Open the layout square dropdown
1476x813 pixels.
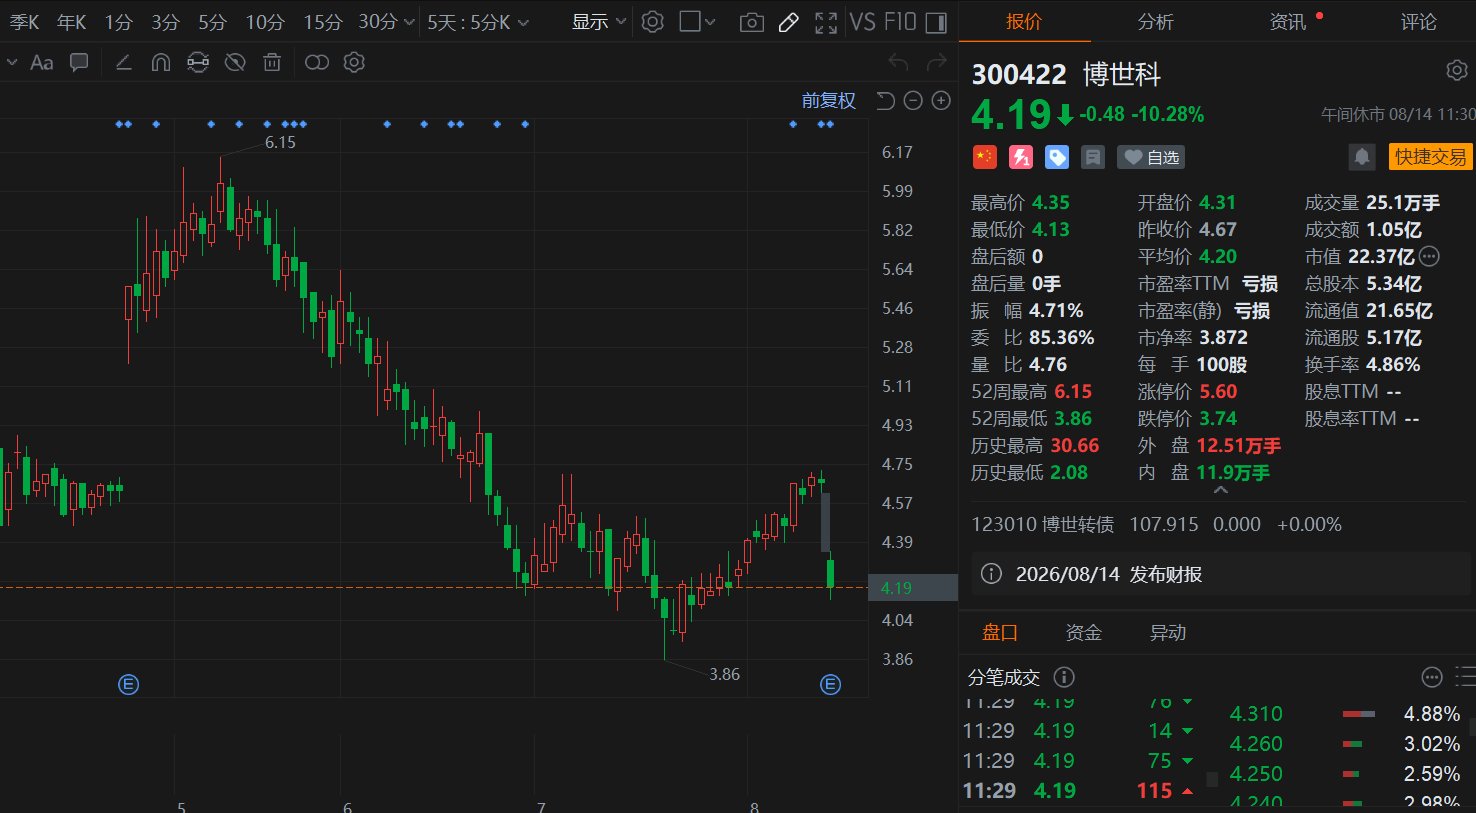coord(697,22)
